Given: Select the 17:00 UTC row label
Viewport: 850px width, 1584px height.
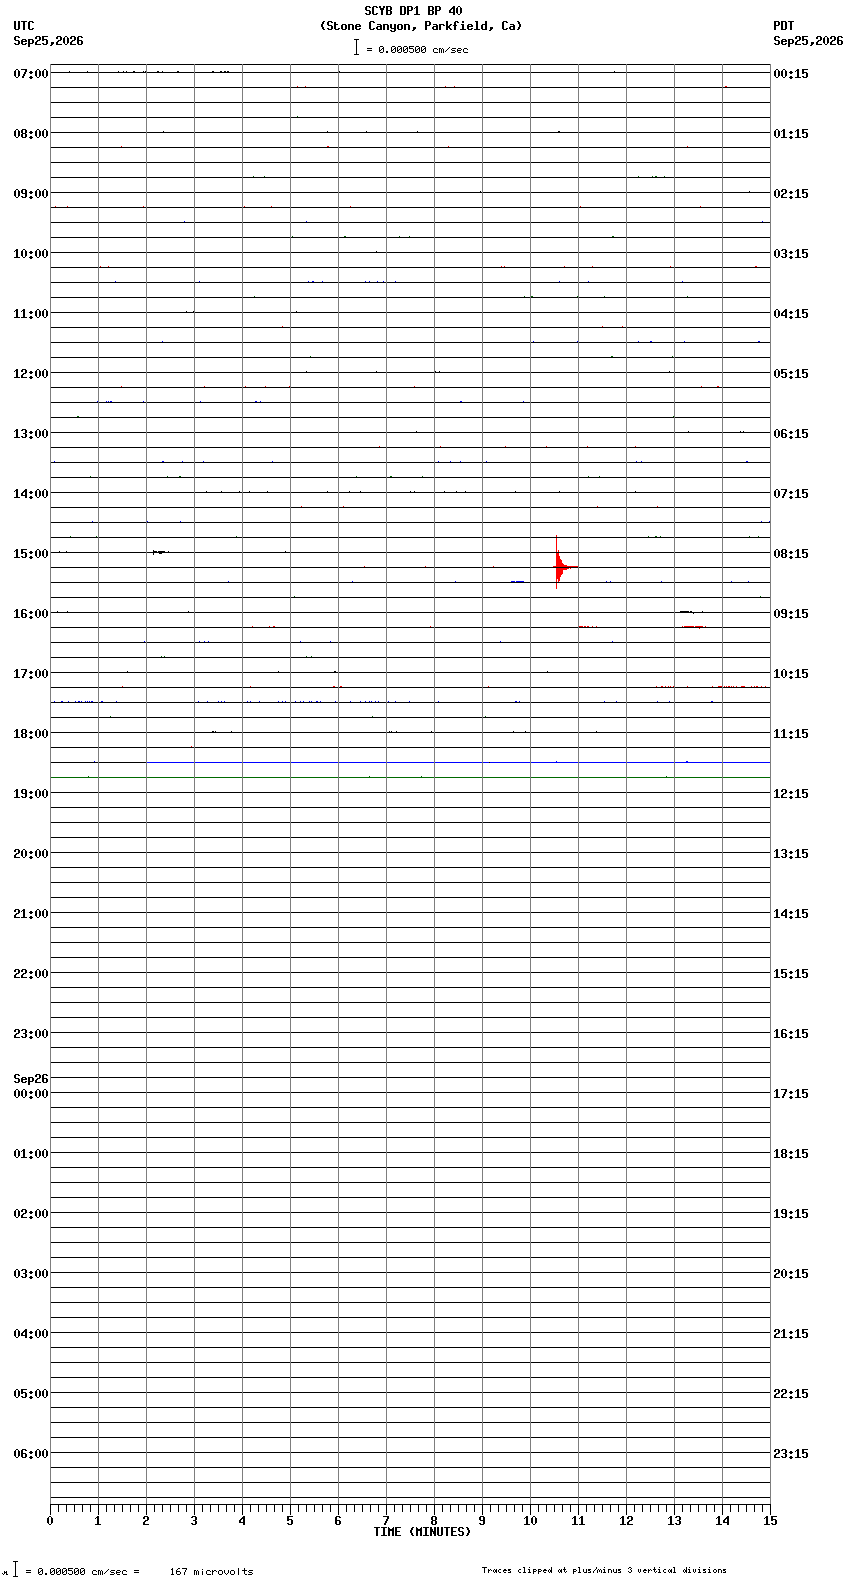Looking at the screenshot, I should [x=31, y=674].
